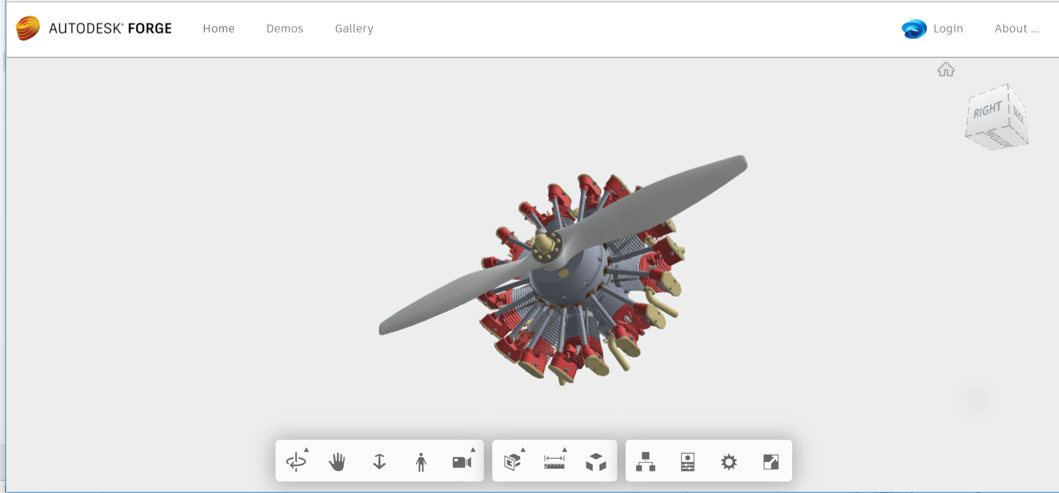Open the Camera interactions tool

(462, 462)
